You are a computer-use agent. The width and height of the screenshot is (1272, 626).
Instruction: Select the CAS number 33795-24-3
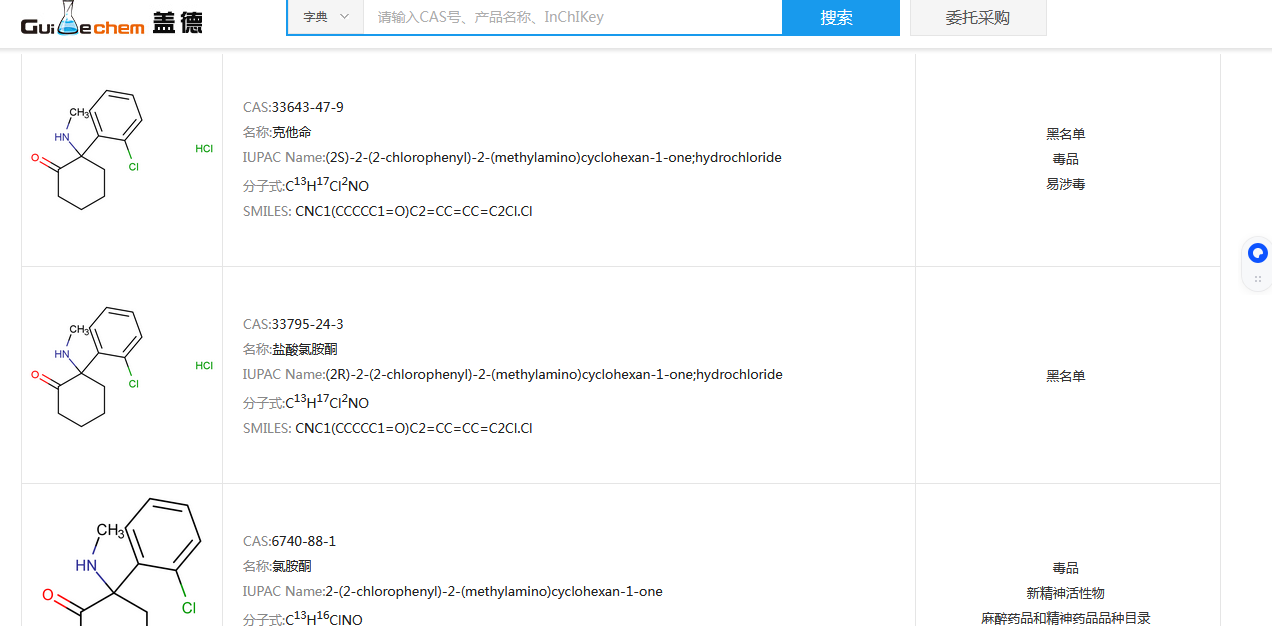point(307,324)
